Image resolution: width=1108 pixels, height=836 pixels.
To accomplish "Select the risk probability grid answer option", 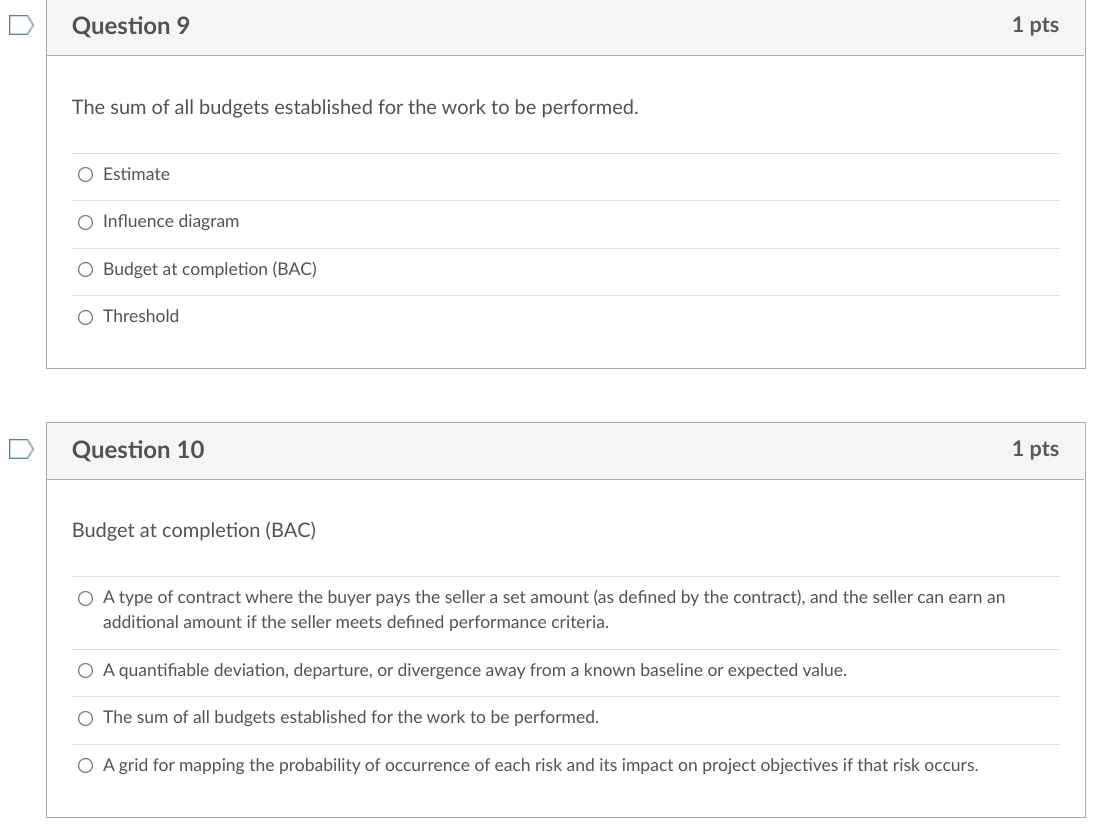I will point(86,765).
